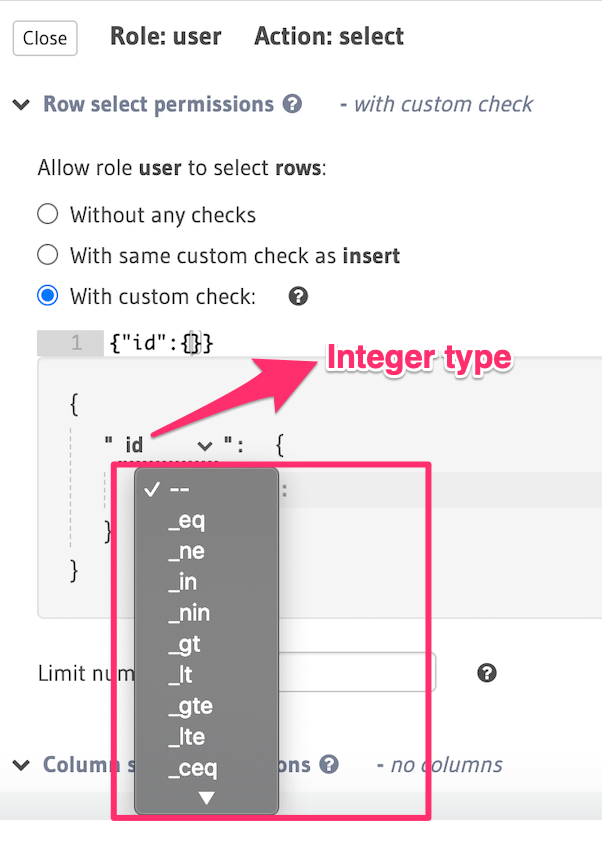Pick the _nin operator option
The image size is (602, 862).
(189, 613)
